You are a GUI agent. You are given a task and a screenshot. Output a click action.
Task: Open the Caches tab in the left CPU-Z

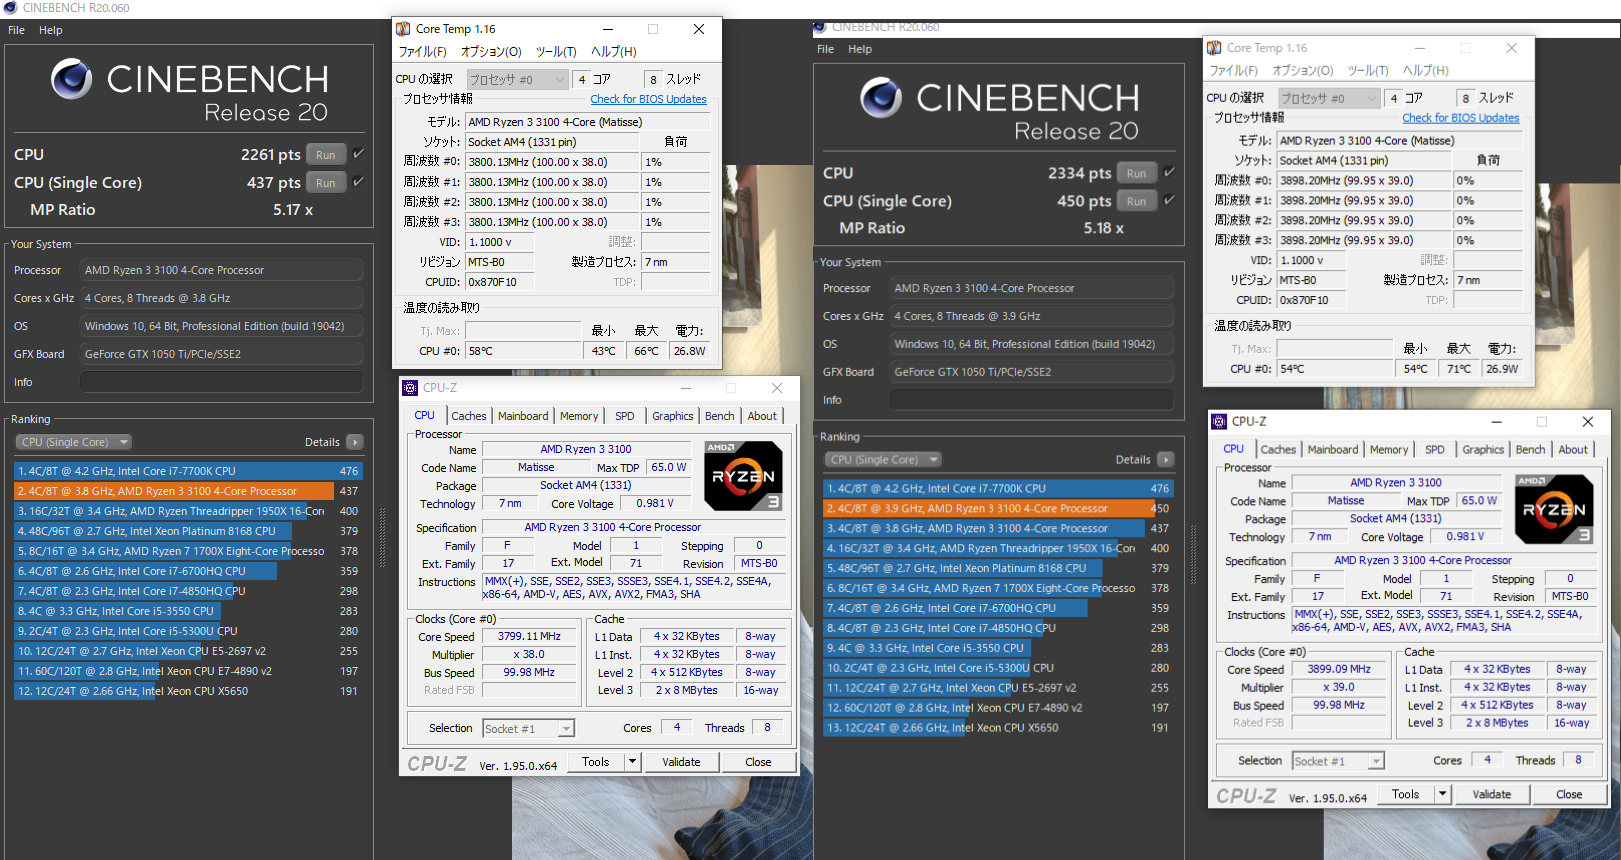point(468,416)
